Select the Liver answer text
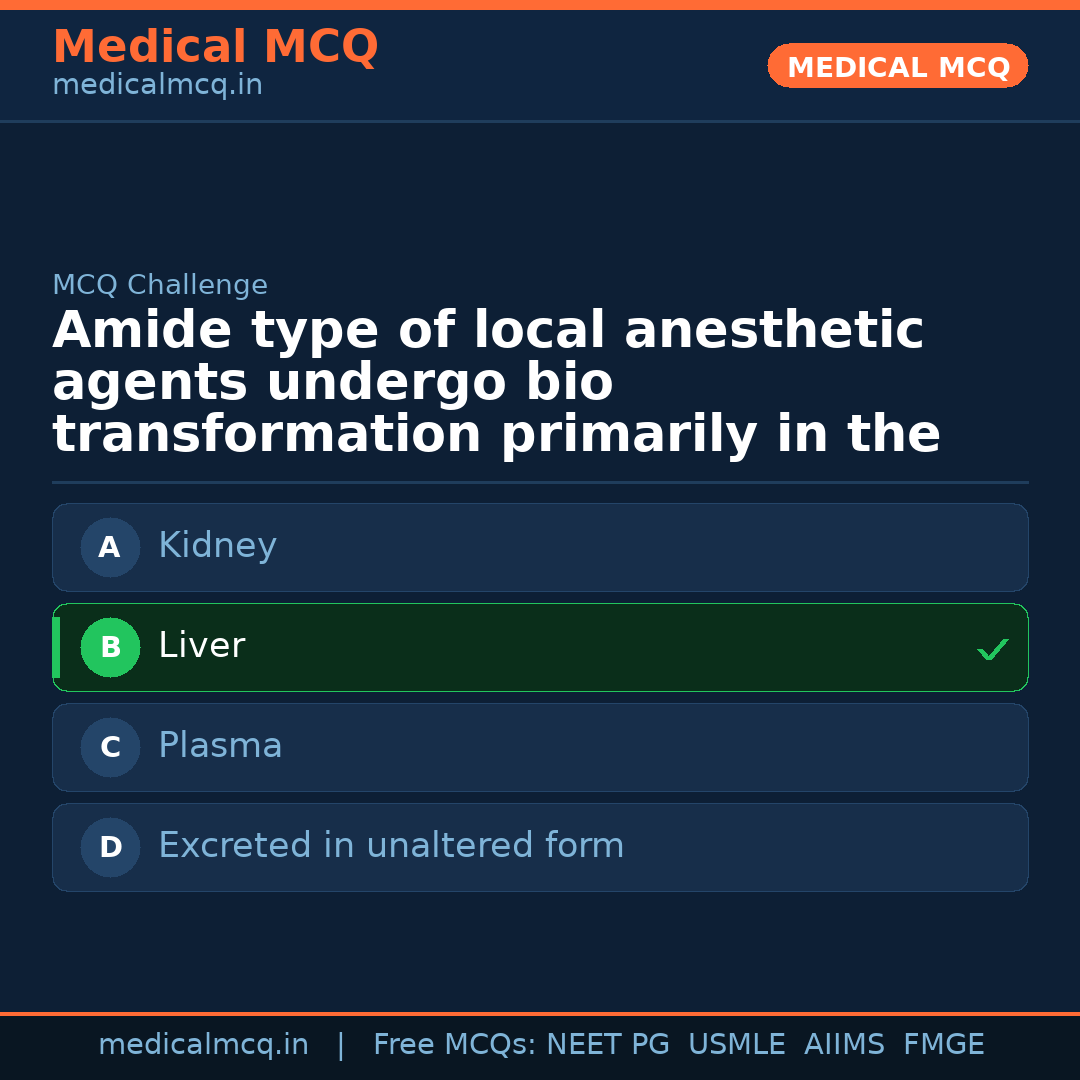Screen dimensions: 1080x1080 [201, 646]
